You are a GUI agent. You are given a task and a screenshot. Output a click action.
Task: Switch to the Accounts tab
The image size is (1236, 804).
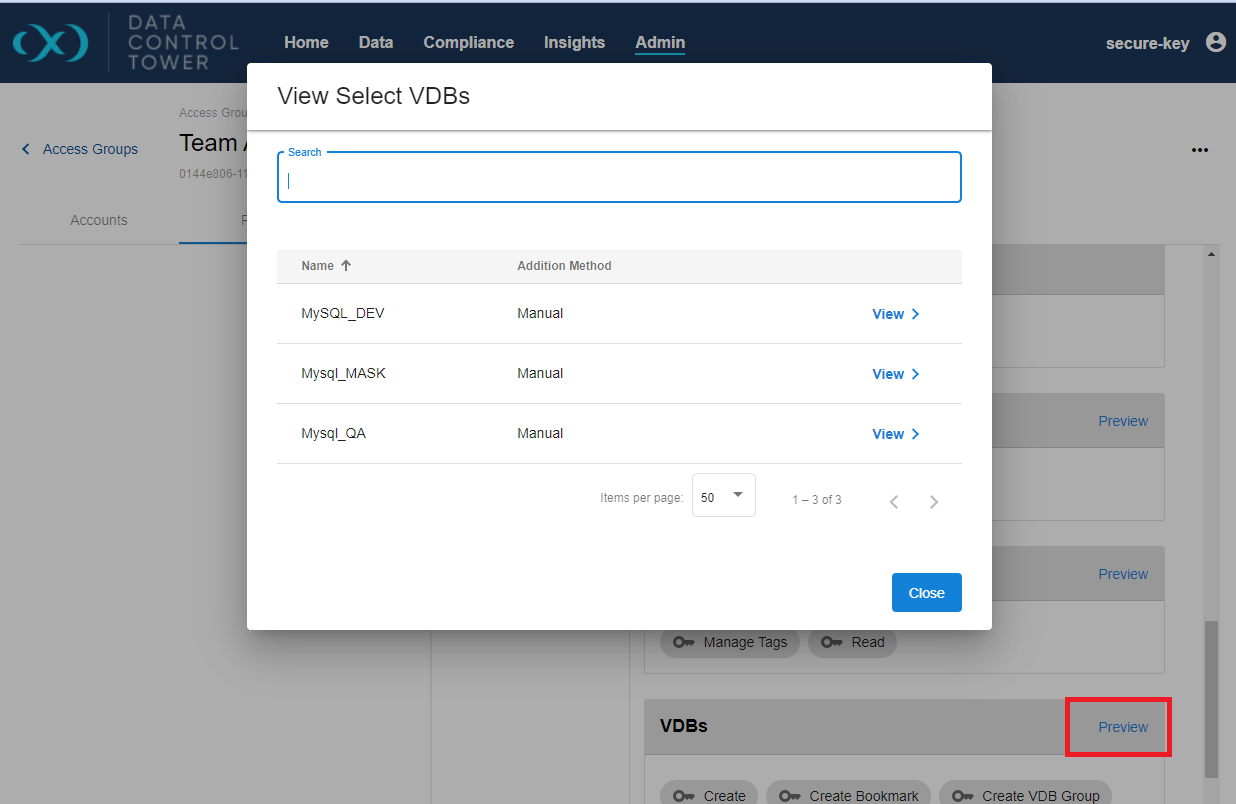pyautogui.click(x=99, y=220)
